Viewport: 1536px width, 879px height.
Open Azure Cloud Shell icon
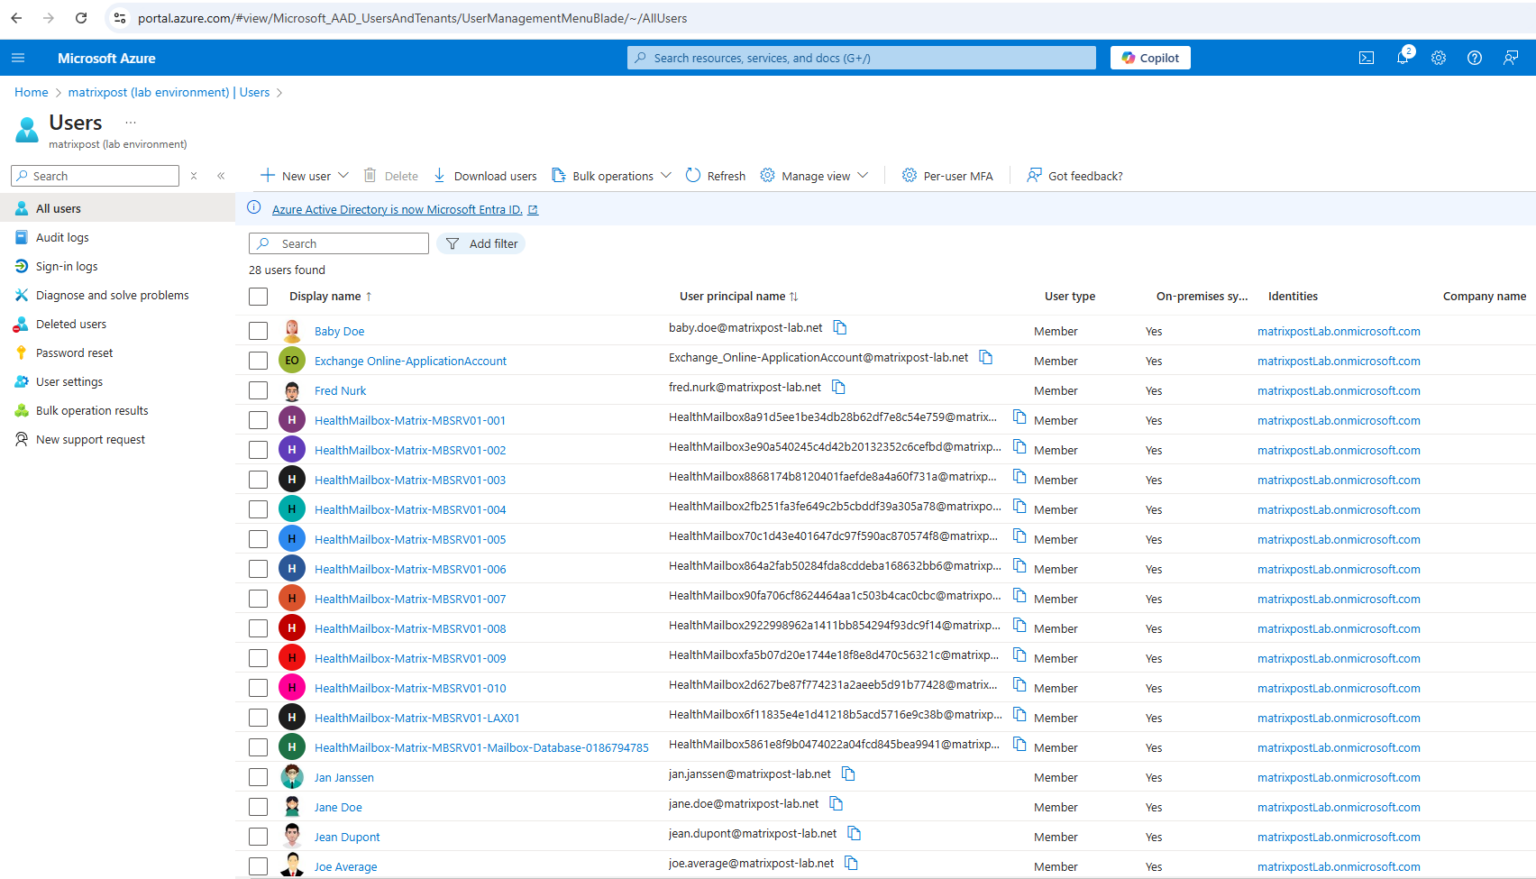(x=1366, y=58)
